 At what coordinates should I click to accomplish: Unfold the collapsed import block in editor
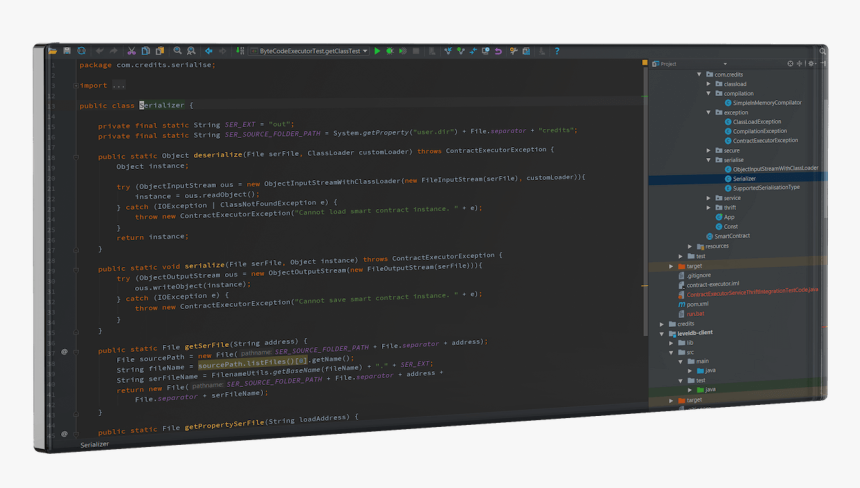76,86
